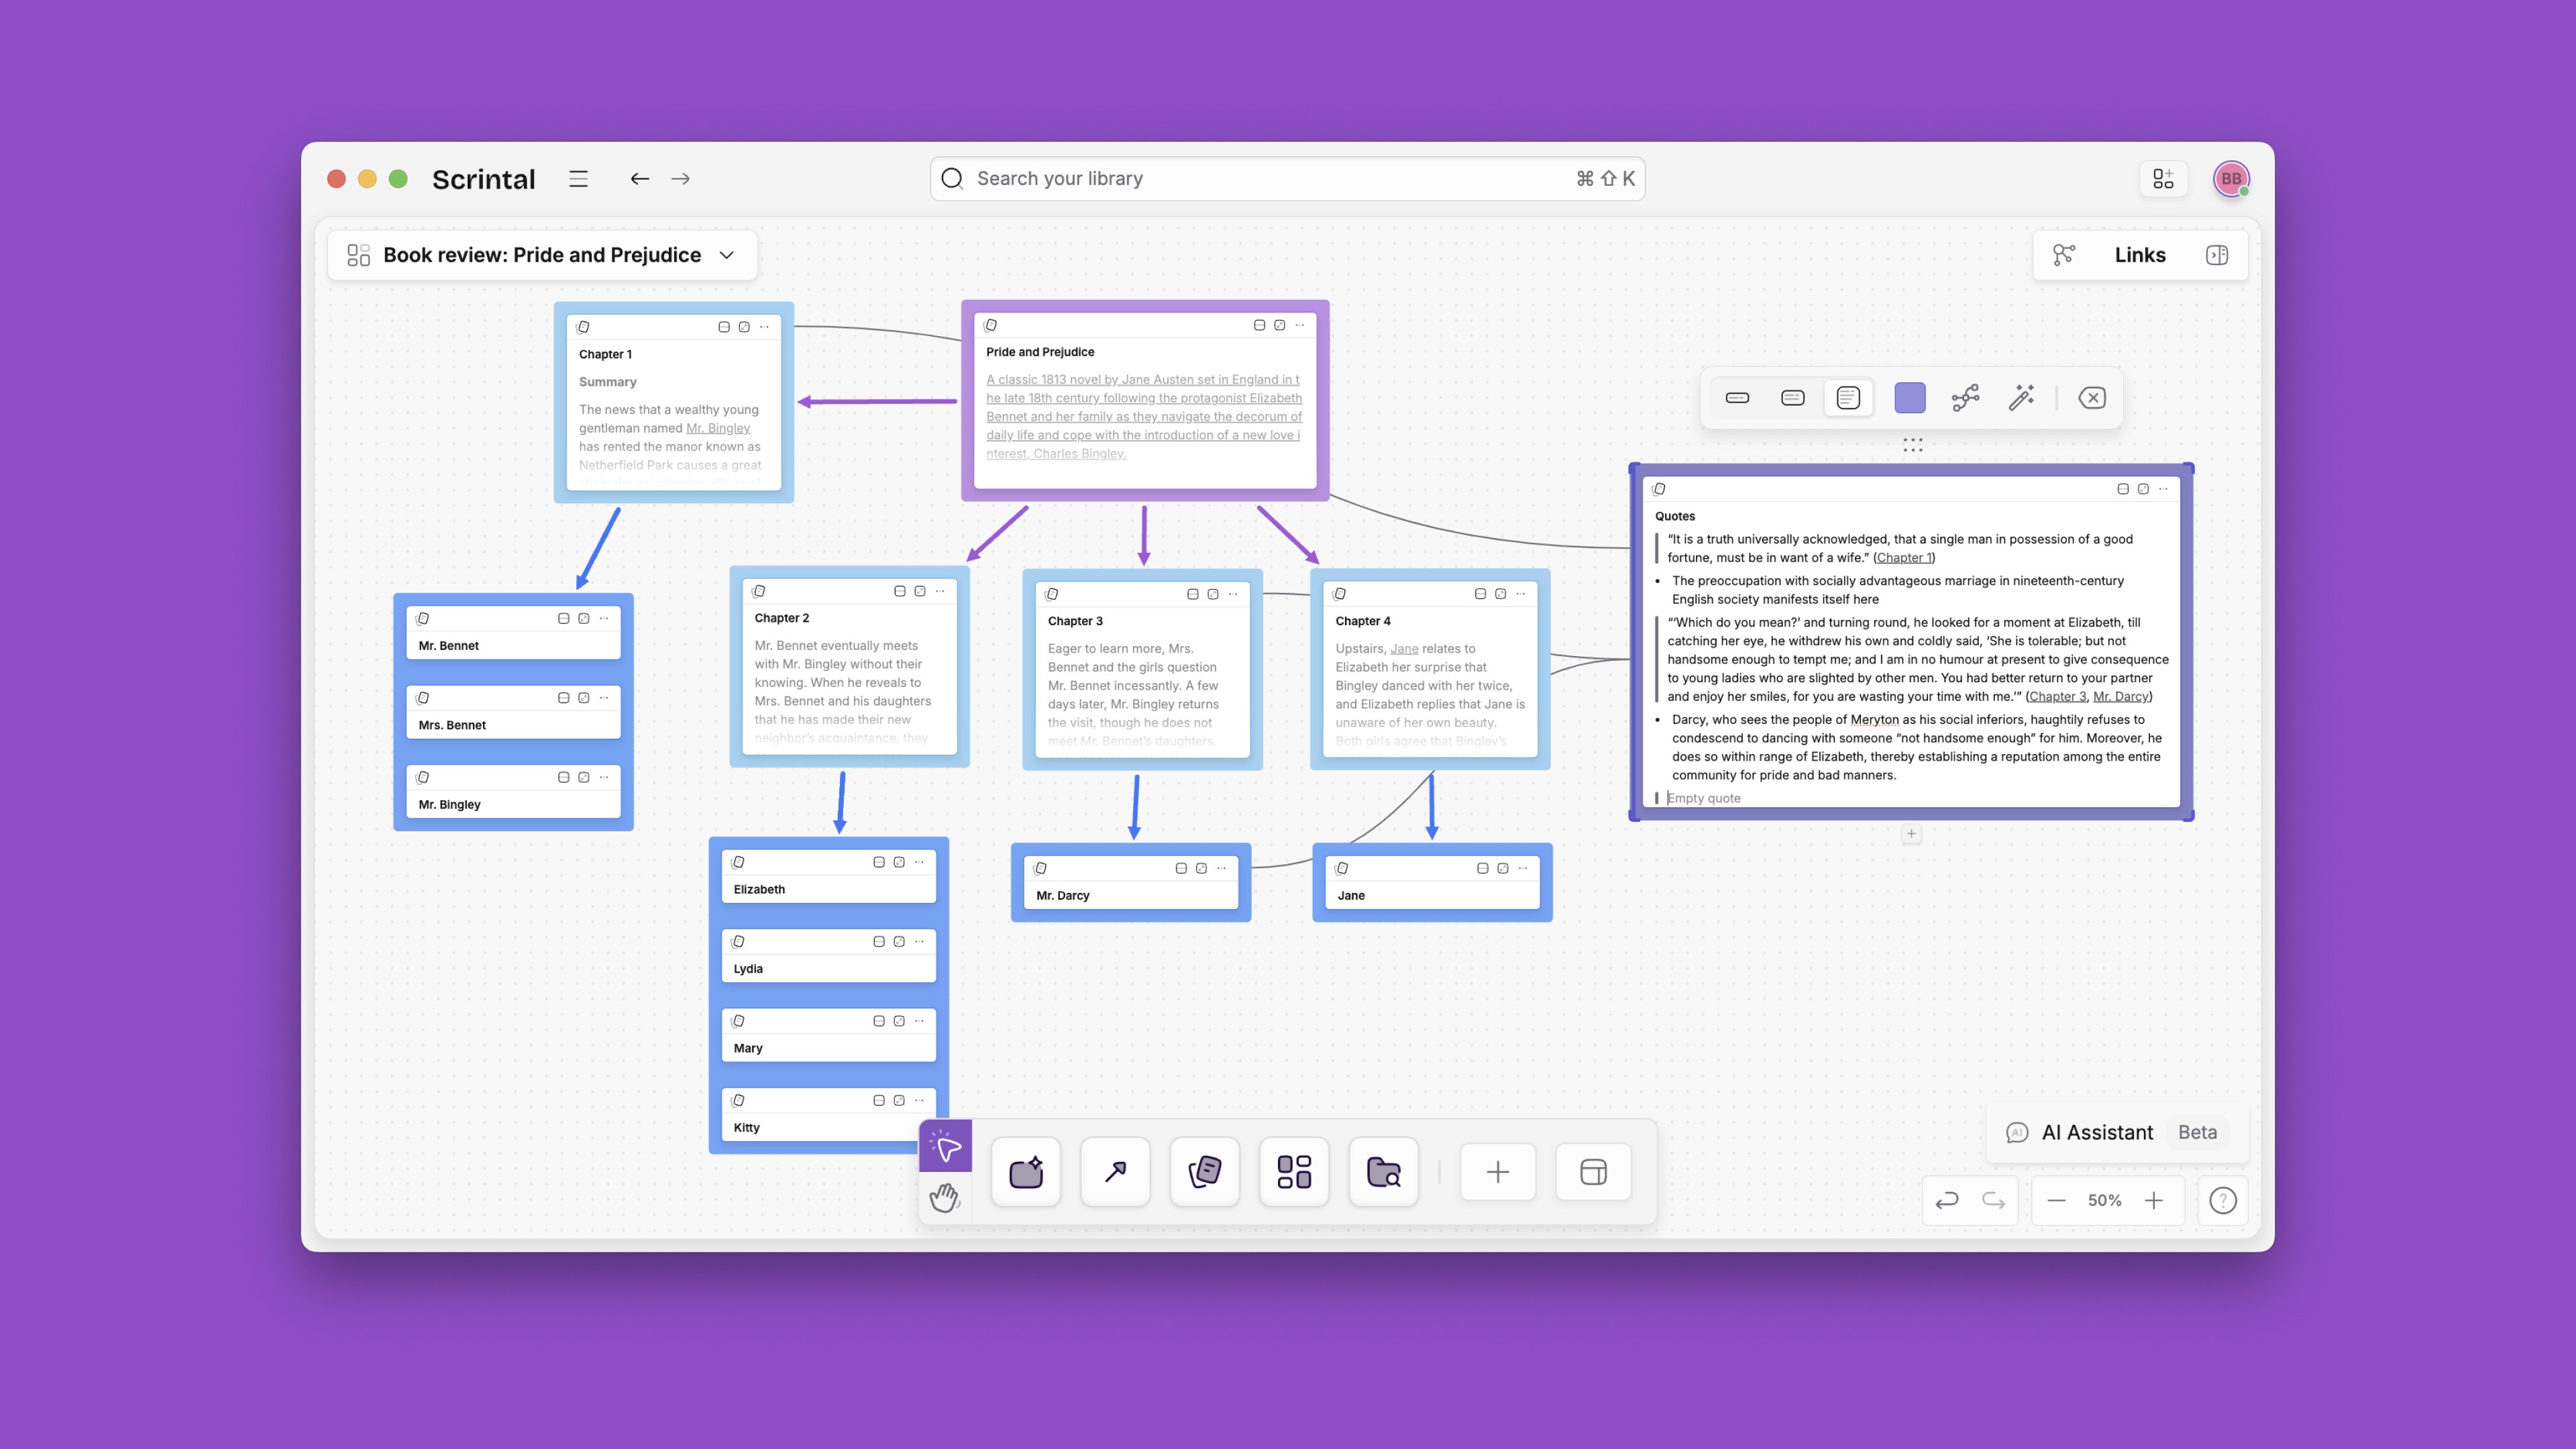This screenshot has height=1449, width=2576.
Task: Open the Quotes card more options
Action: click(x=2164, y=489)
